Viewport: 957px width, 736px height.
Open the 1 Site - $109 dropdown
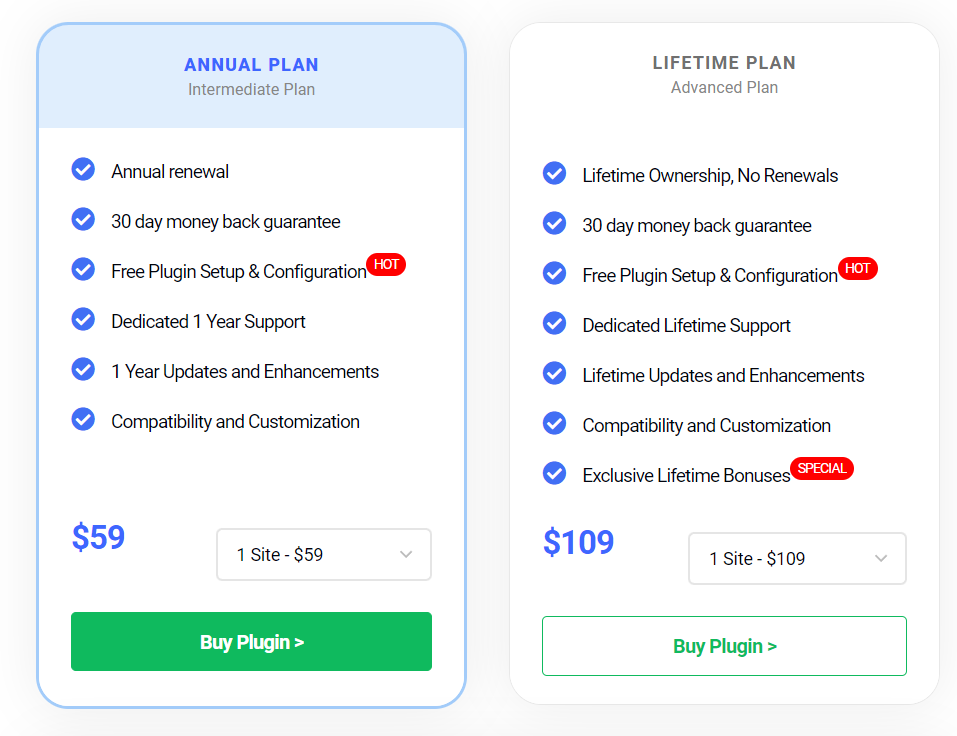point(797,558)
